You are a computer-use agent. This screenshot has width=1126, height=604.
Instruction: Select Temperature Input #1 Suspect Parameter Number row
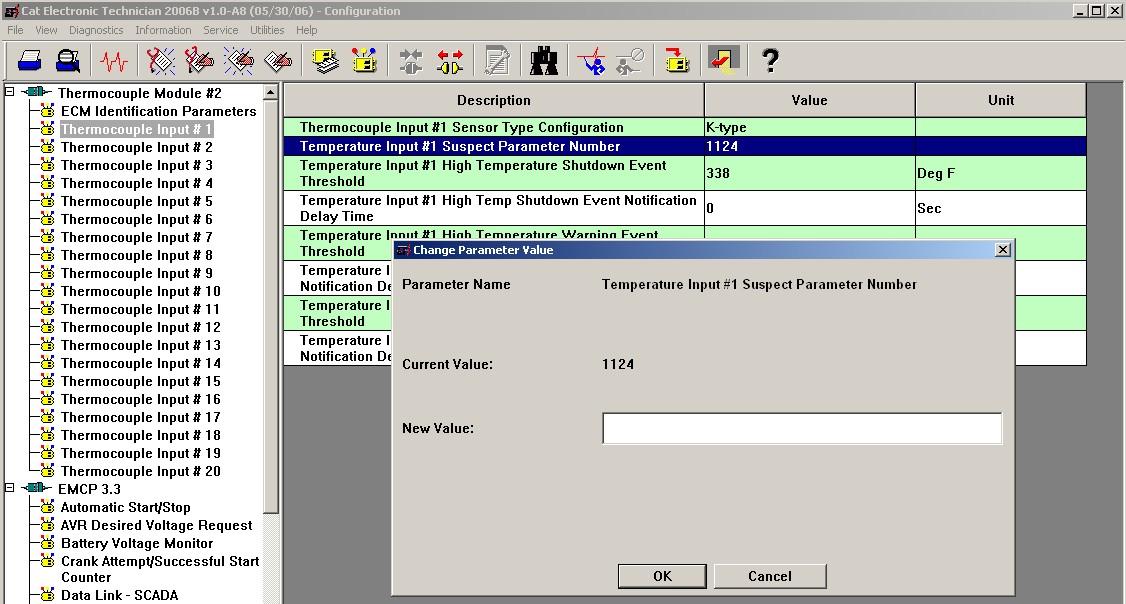click(x=685, y=146)
